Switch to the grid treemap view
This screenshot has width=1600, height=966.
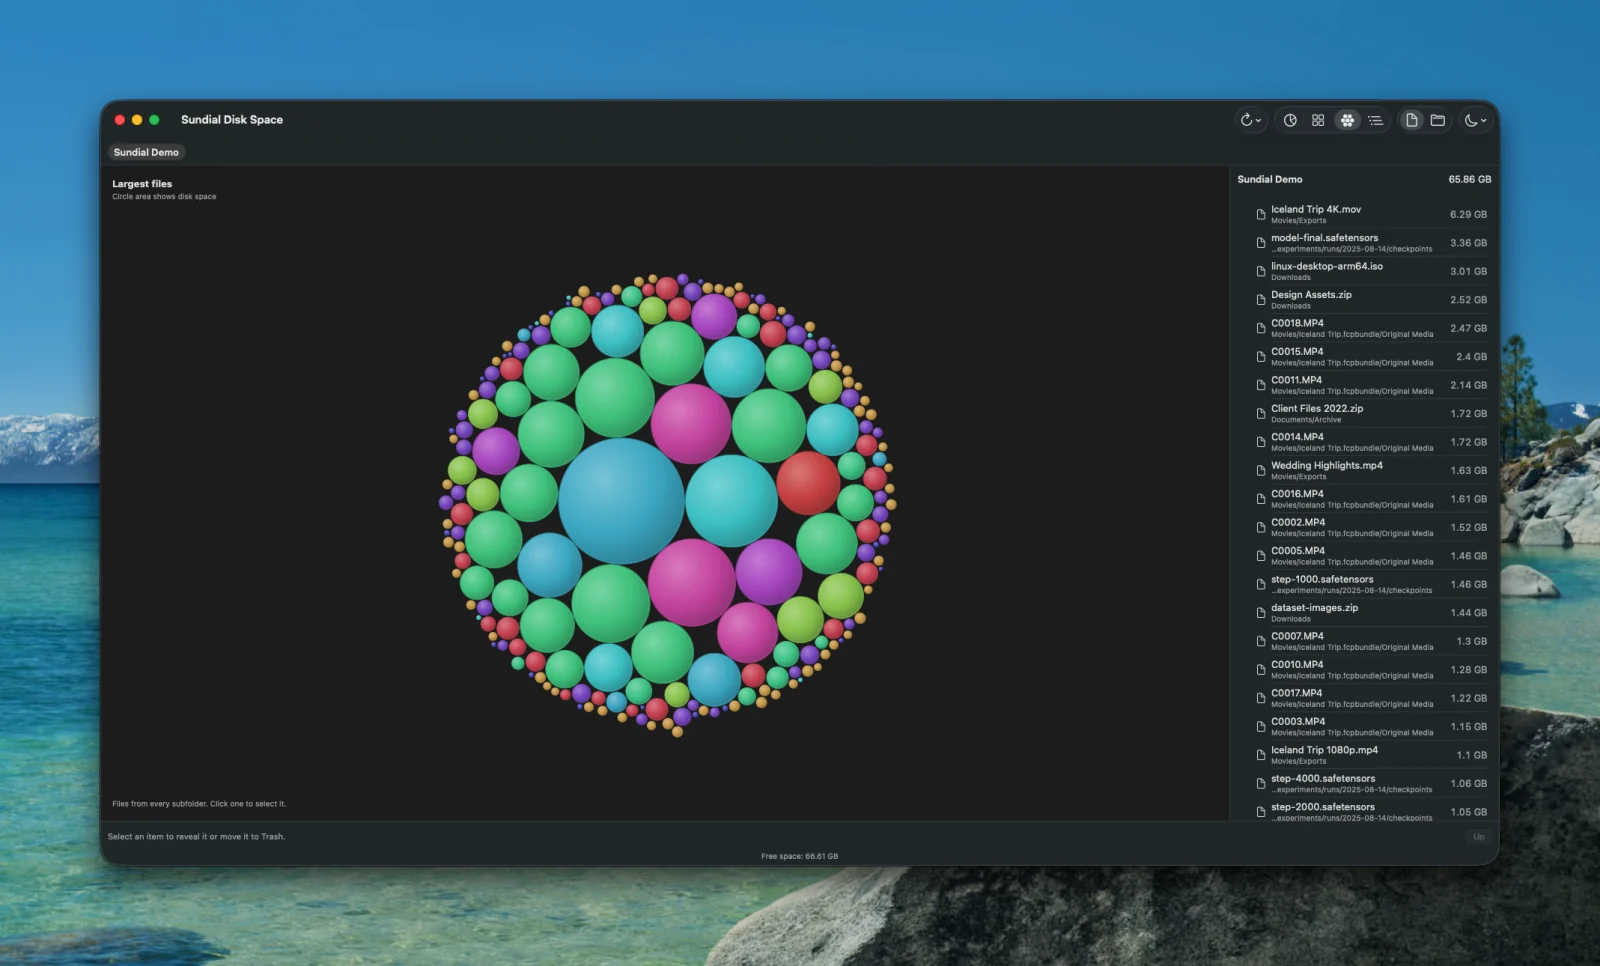(x=1318, y=120)
